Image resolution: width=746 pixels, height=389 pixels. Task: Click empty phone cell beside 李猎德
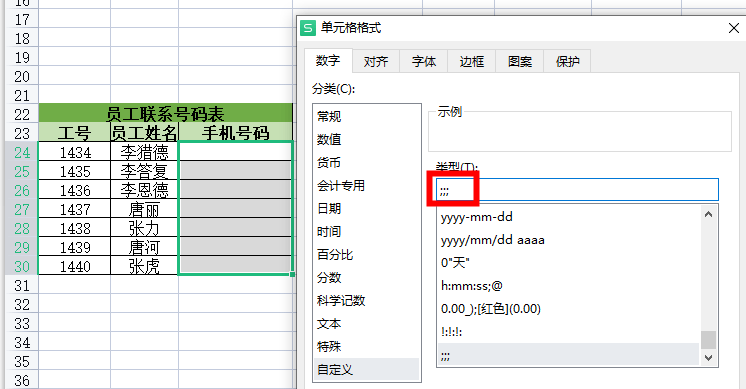tap(236, 152)
